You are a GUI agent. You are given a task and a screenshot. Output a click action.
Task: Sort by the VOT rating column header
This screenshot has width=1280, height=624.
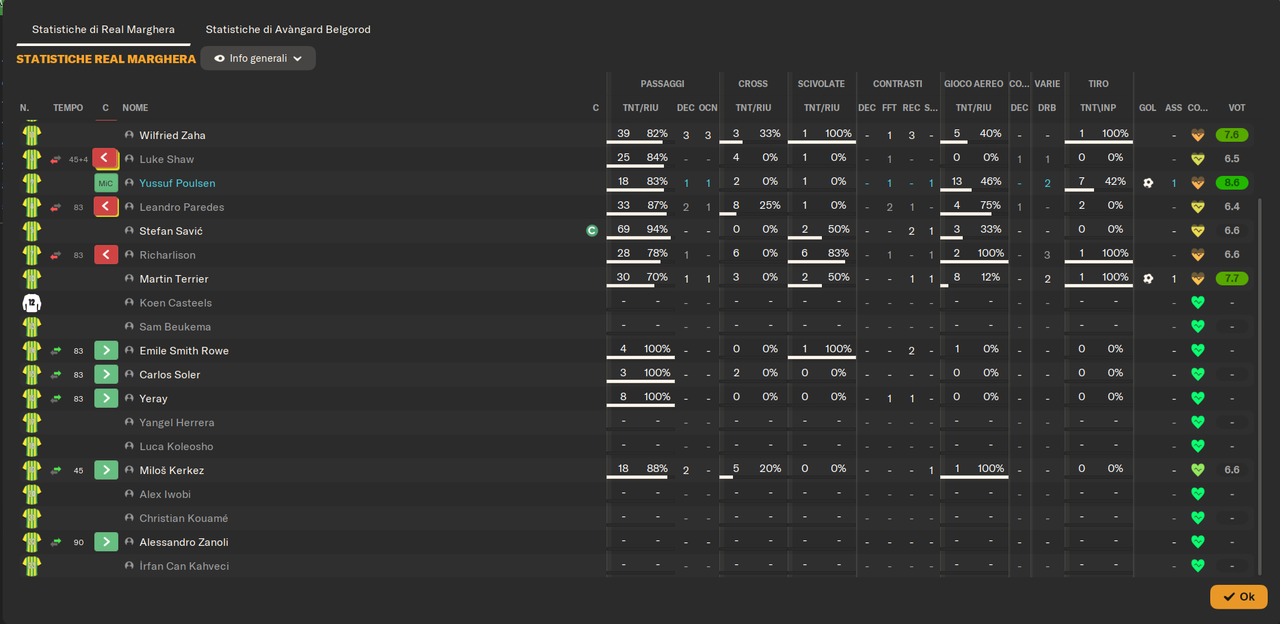point(1237,108)
